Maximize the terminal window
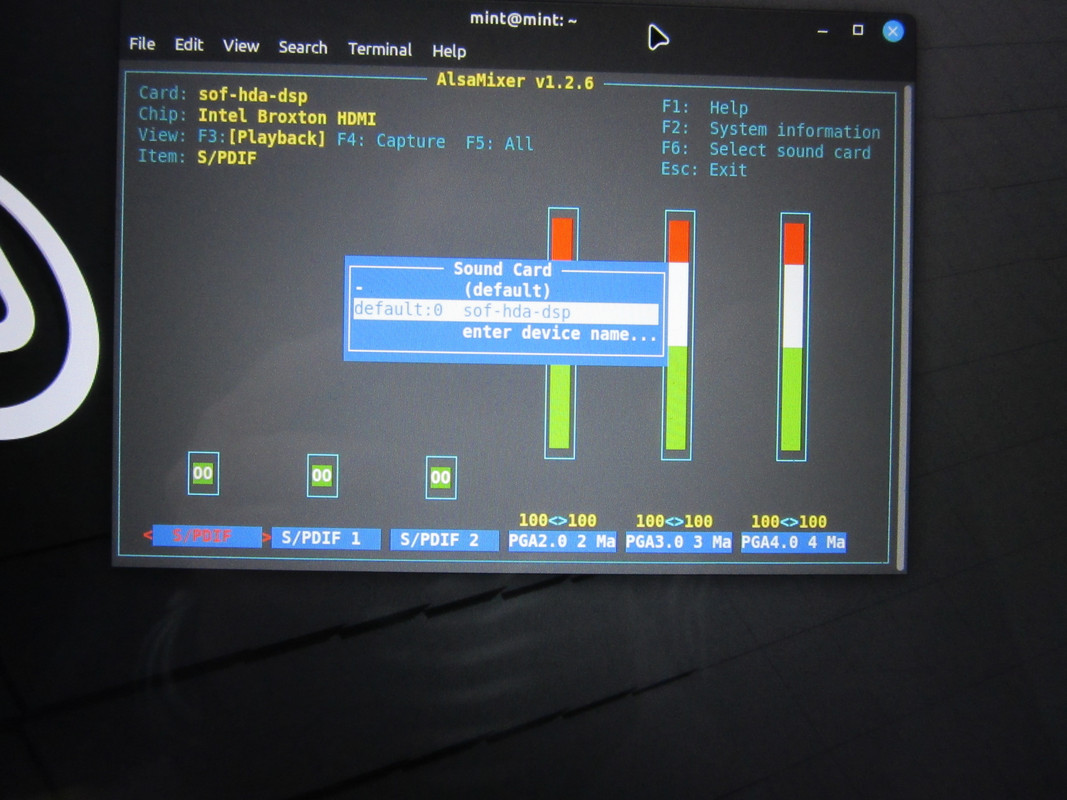Viewport: 1067px width, 800px height. tap(858, 30)
